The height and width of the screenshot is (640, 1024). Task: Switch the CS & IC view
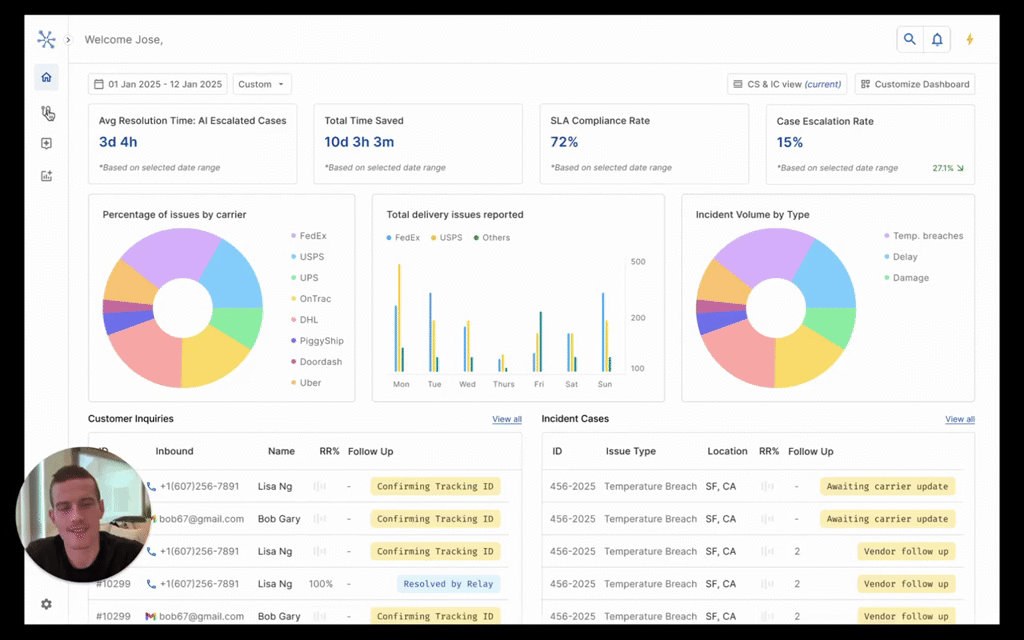[x=787, y=84]
